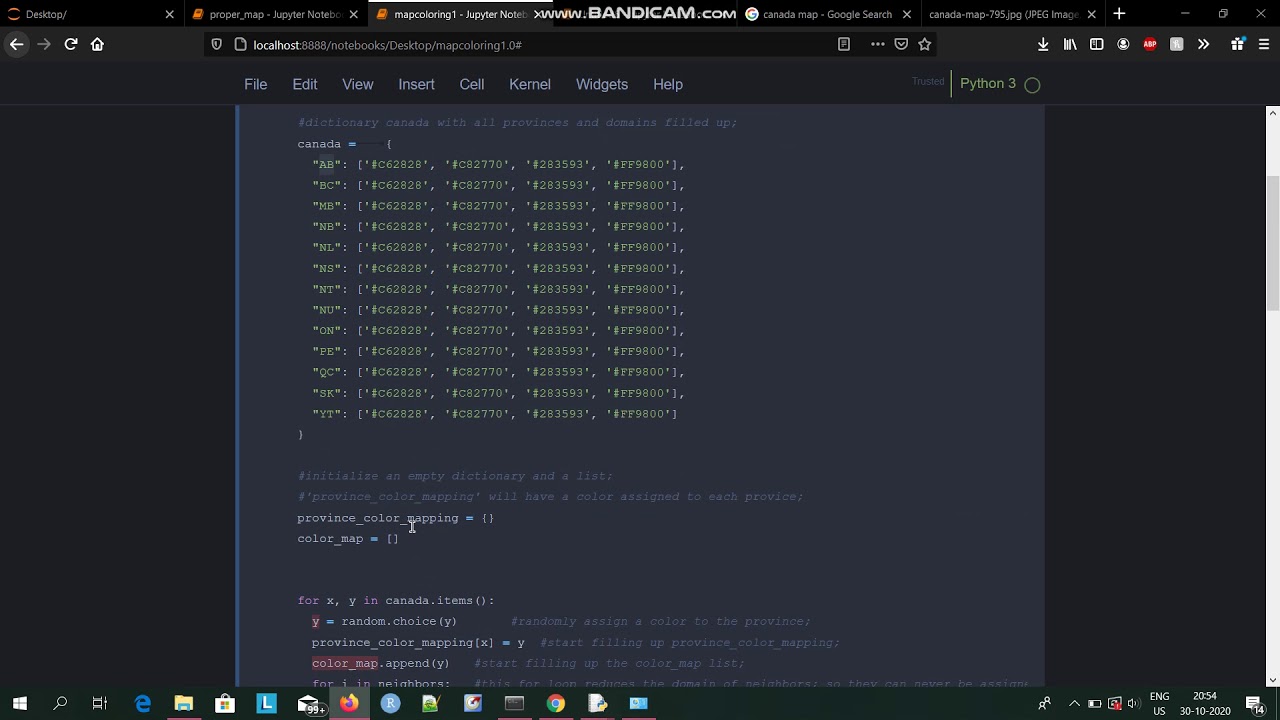Launch Microsoft Edge from taskbar
The height and width of the screenshot is (720, 1280).
point(143,703)
